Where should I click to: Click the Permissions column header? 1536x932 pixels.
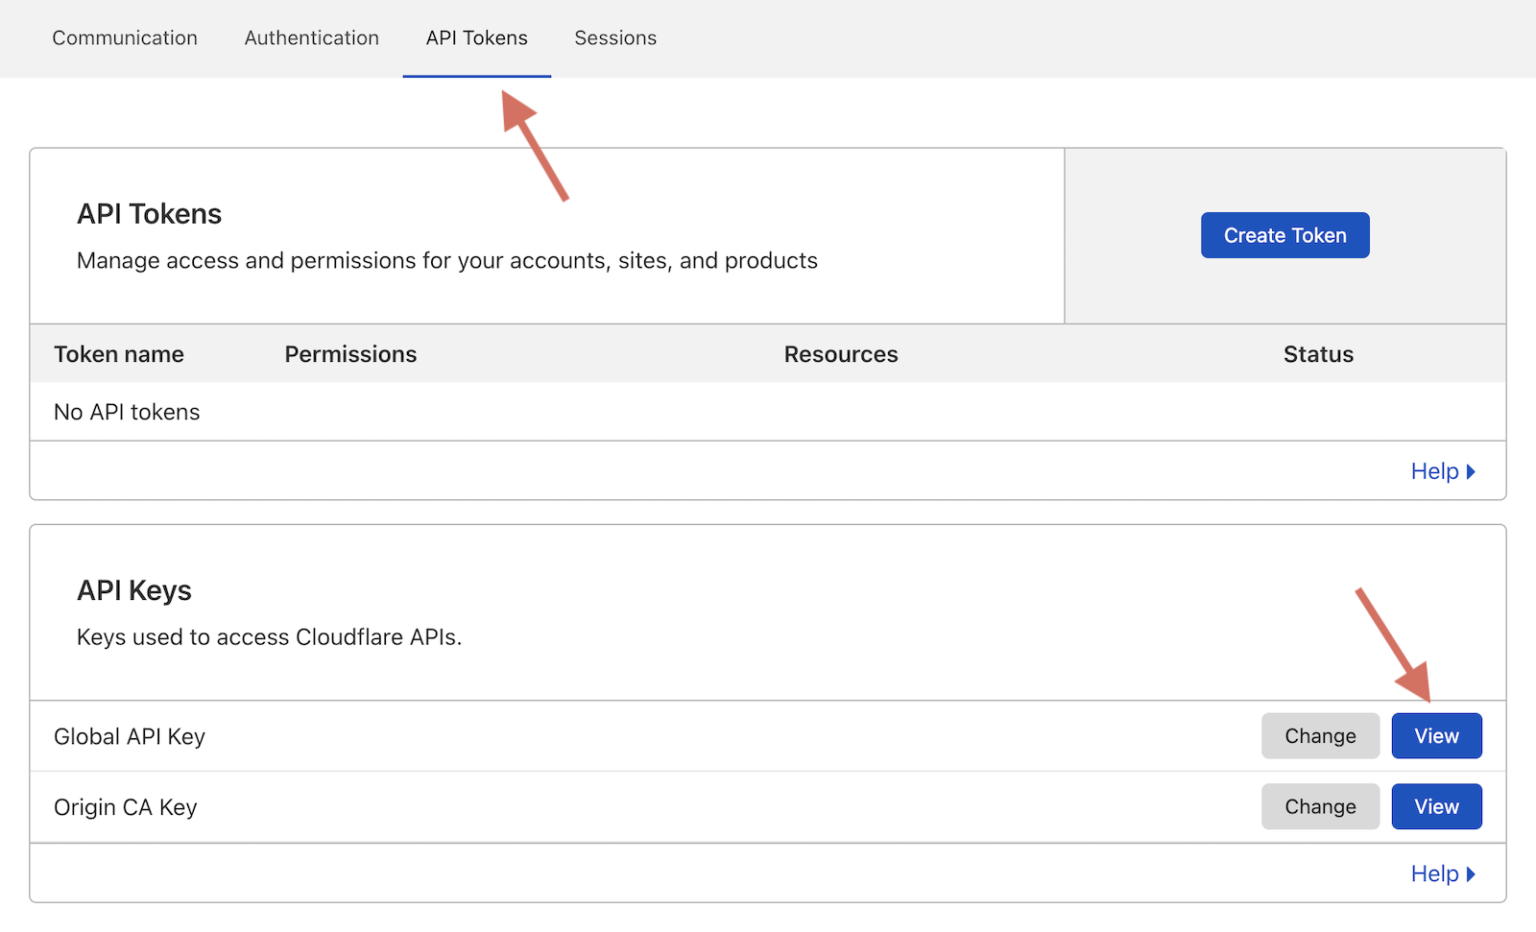(350, 353)
